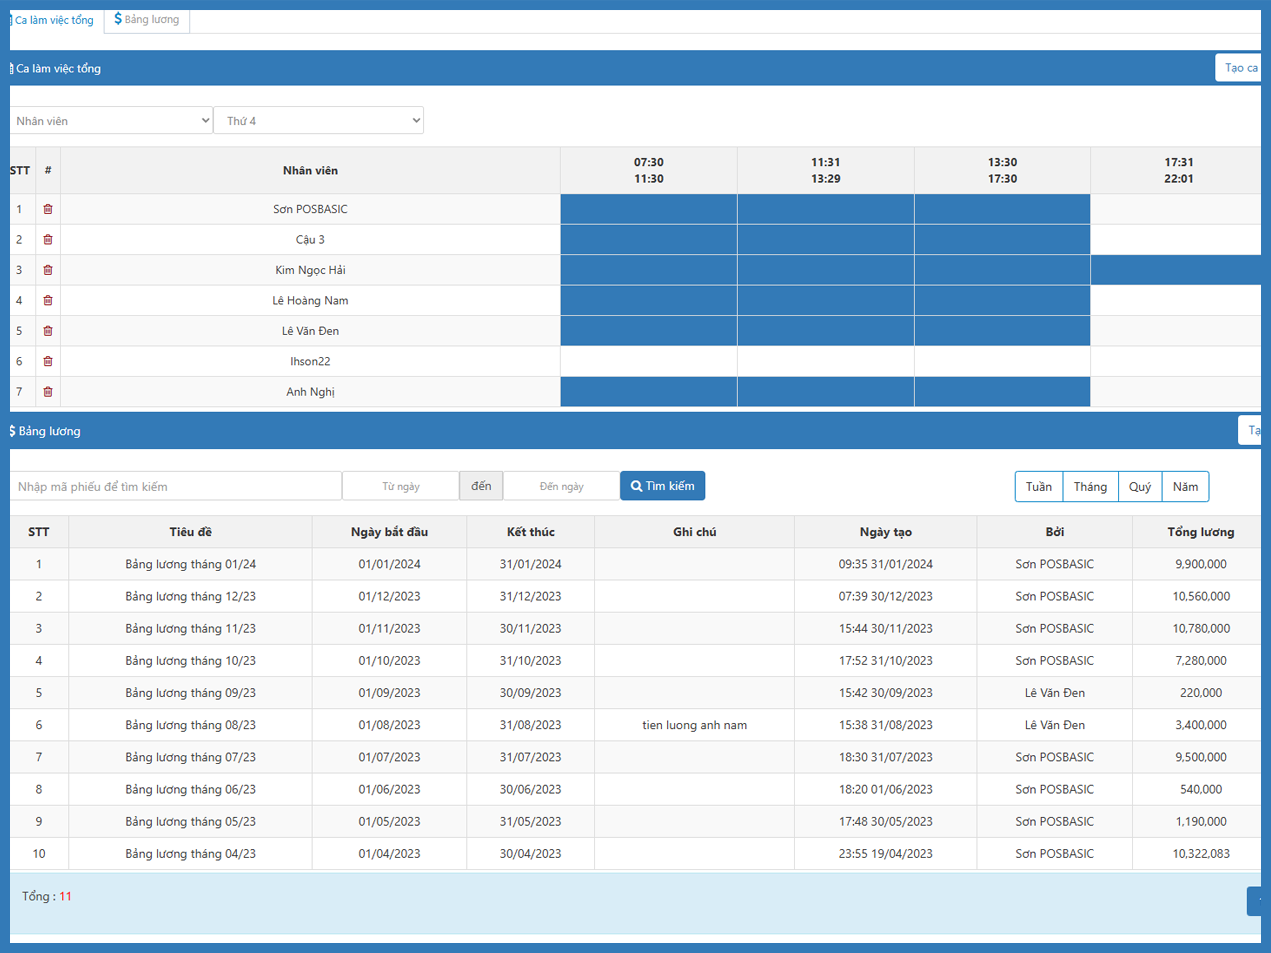Toggle Anh Nghị 13:30-17:30 shift cell

click(1002, 392)
